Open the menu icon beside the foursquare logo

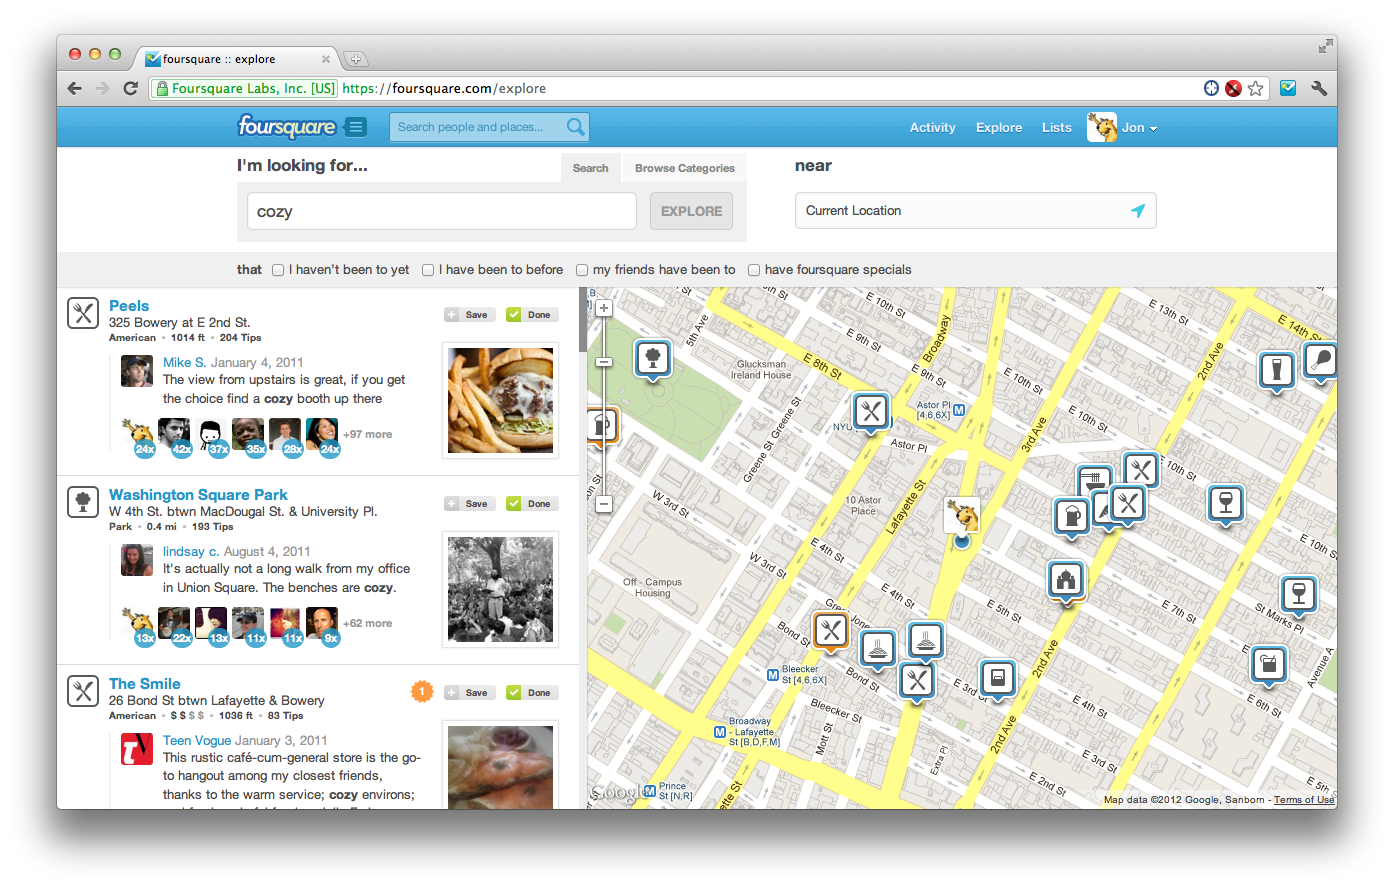[355, 127]
